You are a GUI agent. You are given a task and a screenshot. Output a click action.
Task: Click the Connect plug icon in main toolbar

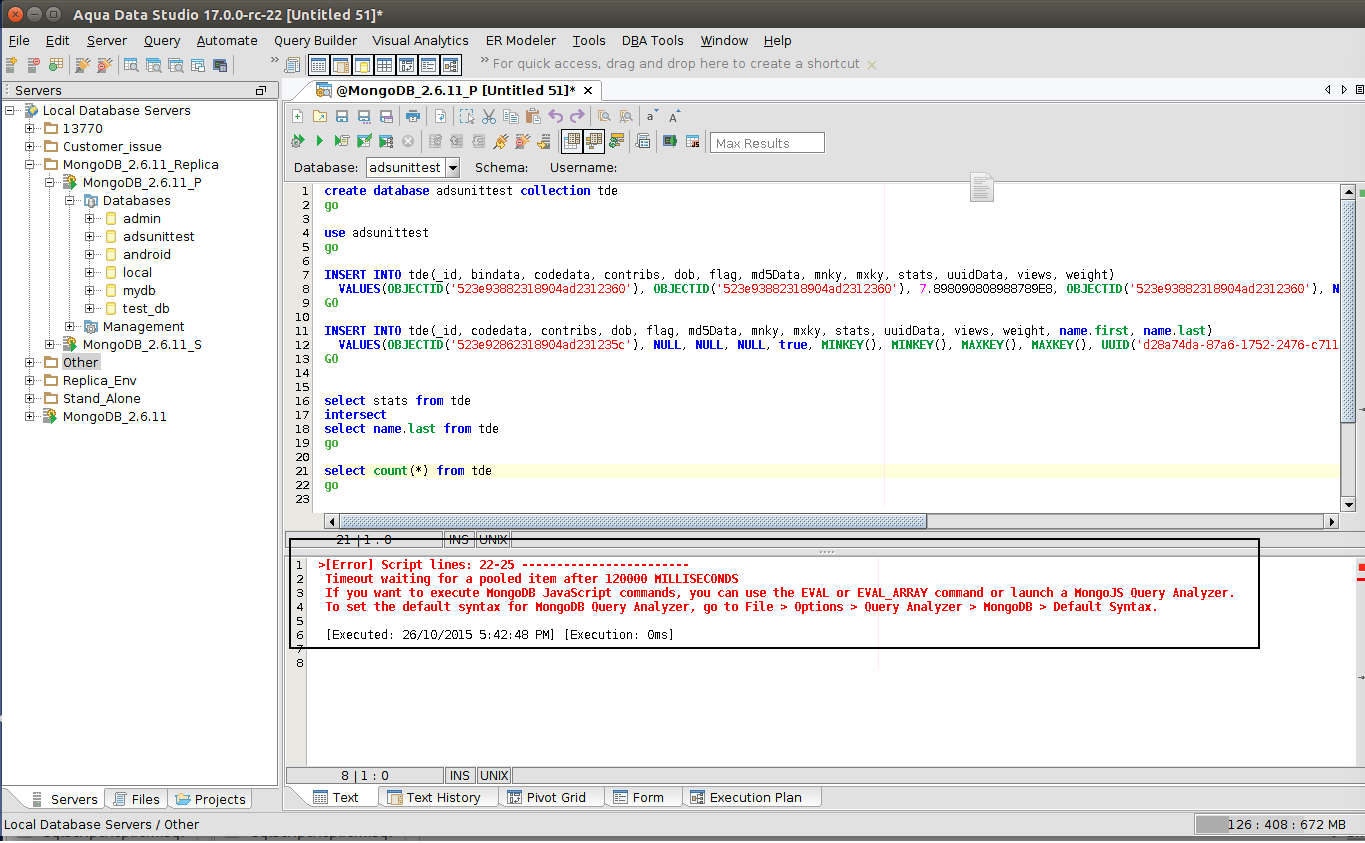click(83, 65)
